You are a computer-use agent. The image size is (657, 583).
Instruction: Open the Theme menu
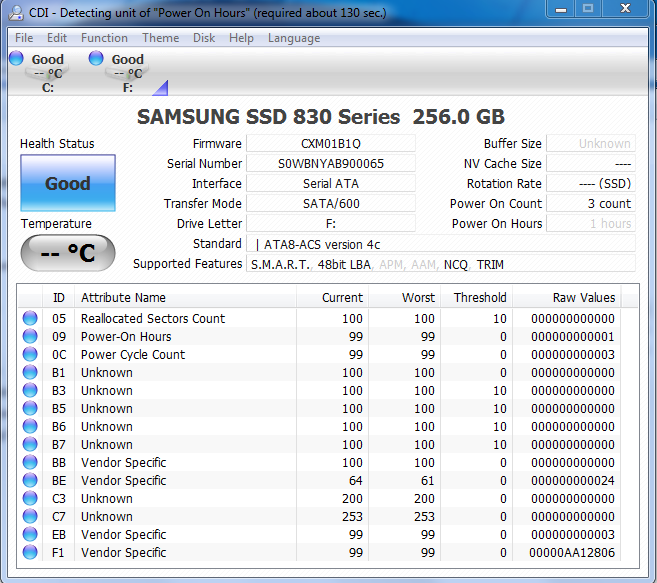click(x=160, y=38)
